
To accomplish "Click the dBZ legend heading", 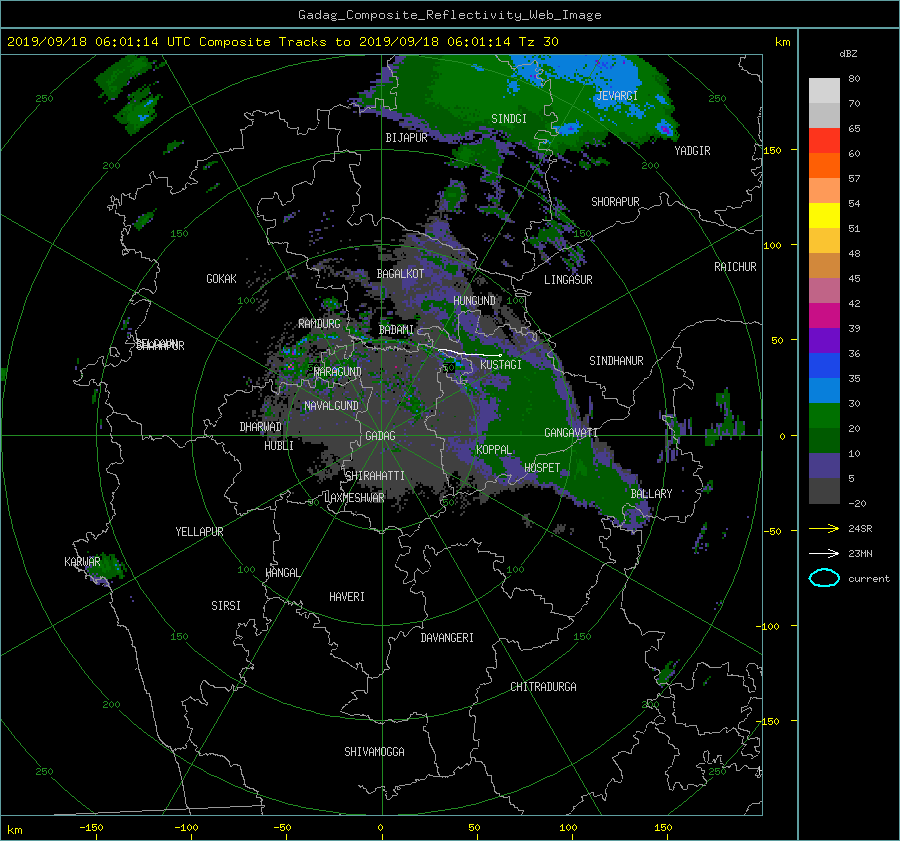I will 848,53.
